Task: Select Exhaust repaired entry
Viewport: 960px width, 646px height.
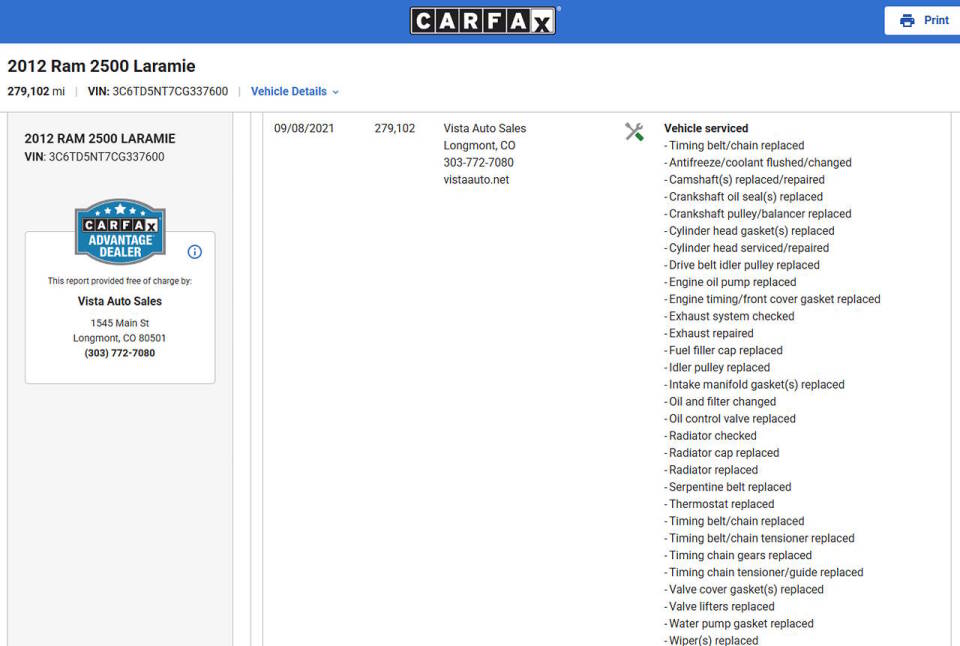Action: [x=709, y=334]
